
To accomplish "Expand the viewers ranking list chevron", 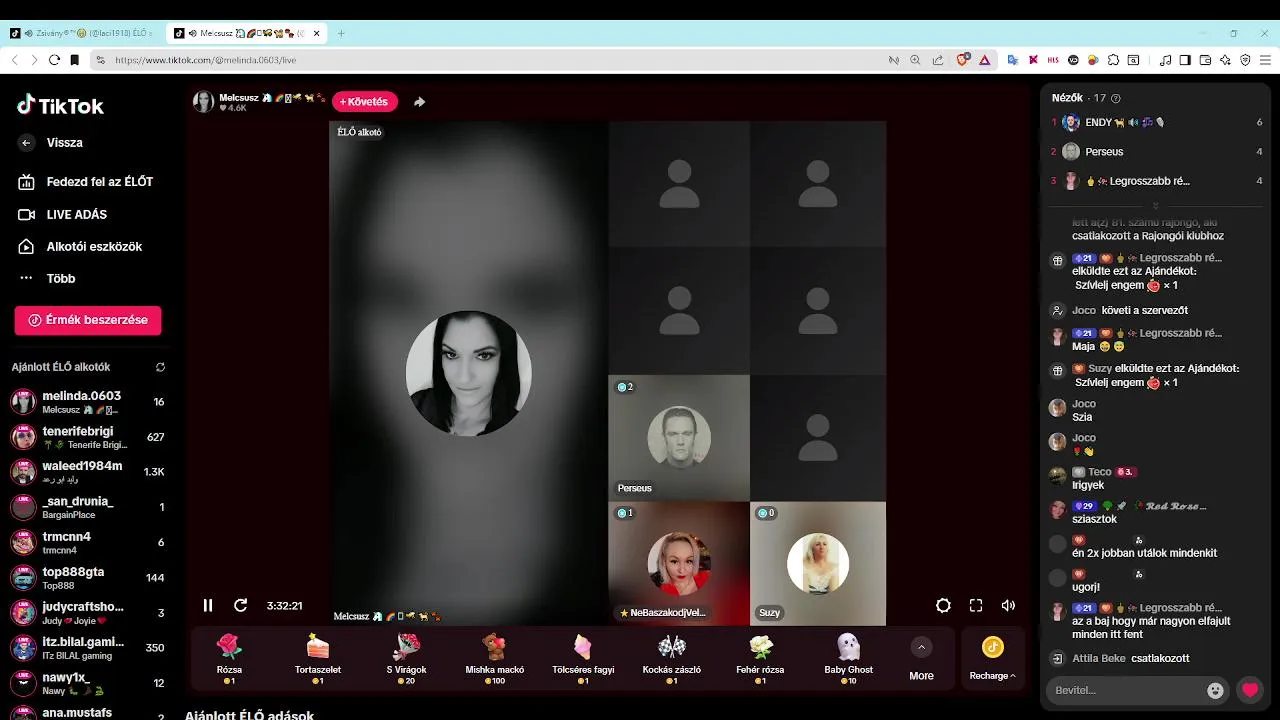I will [x=1156, y=206].
